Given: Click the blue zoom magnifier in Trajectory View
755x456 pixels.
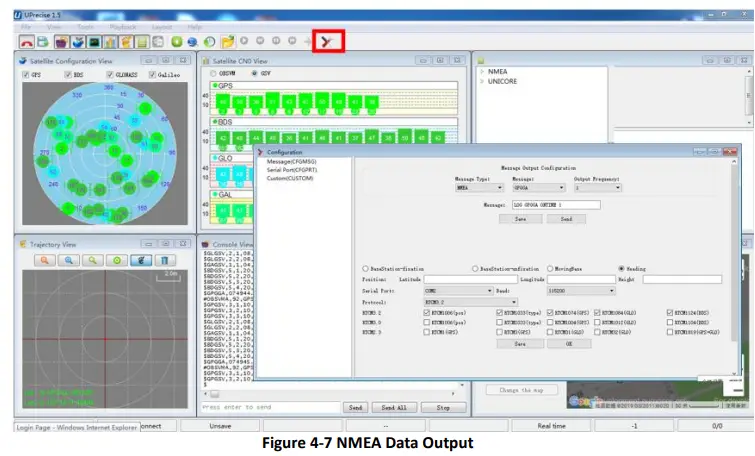Looking at the screenshot, I should (x=69, y=261).
